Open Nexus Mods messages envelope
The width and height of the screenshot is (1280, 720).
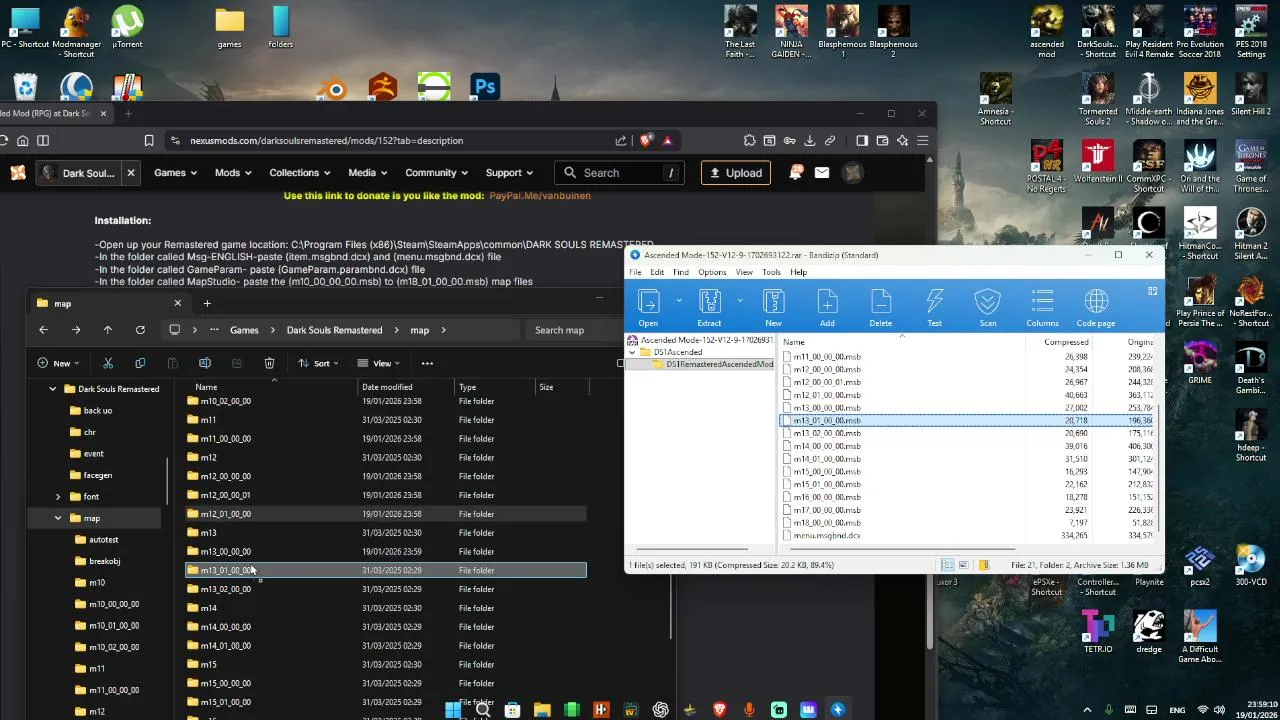[x=822, y=173]
